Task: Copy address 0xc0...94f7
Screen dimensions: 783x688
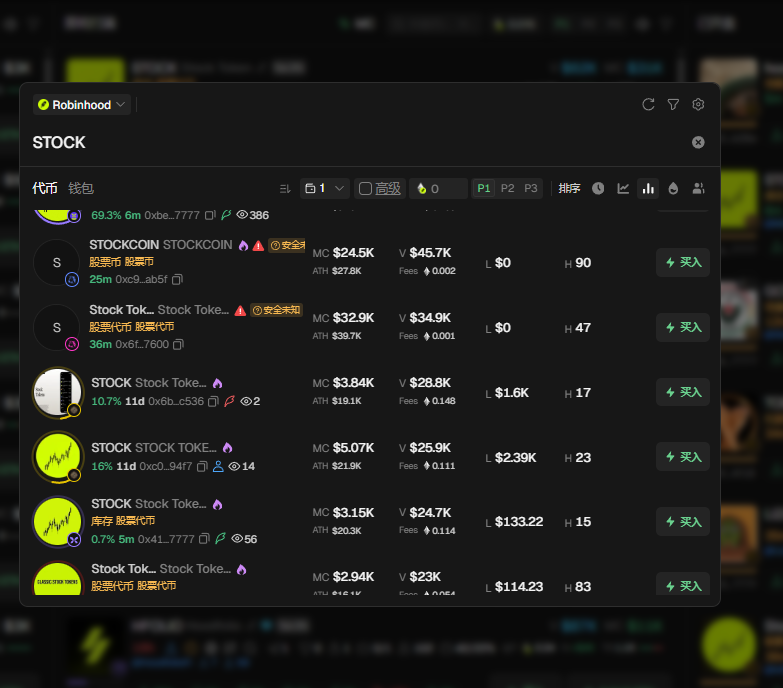Action: coord(202,466)
